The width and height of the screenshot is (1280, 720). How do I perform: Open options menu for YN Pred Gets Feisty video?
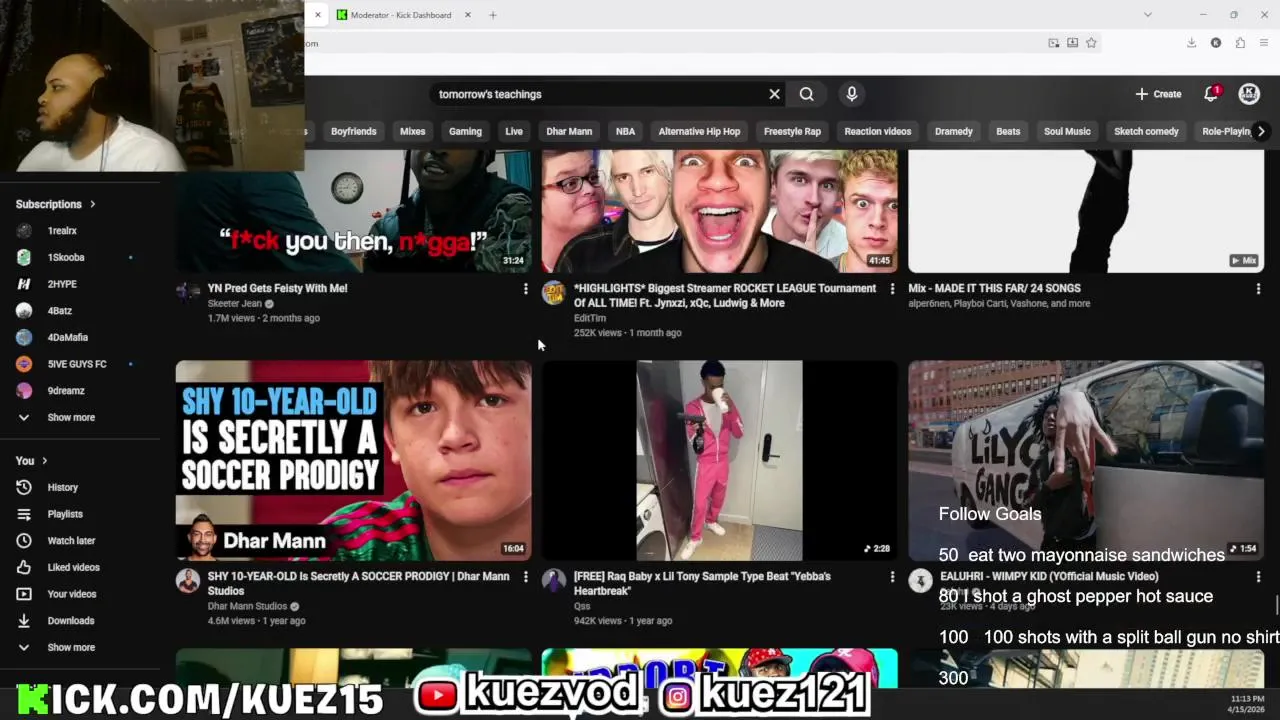(x=525, y=289)
